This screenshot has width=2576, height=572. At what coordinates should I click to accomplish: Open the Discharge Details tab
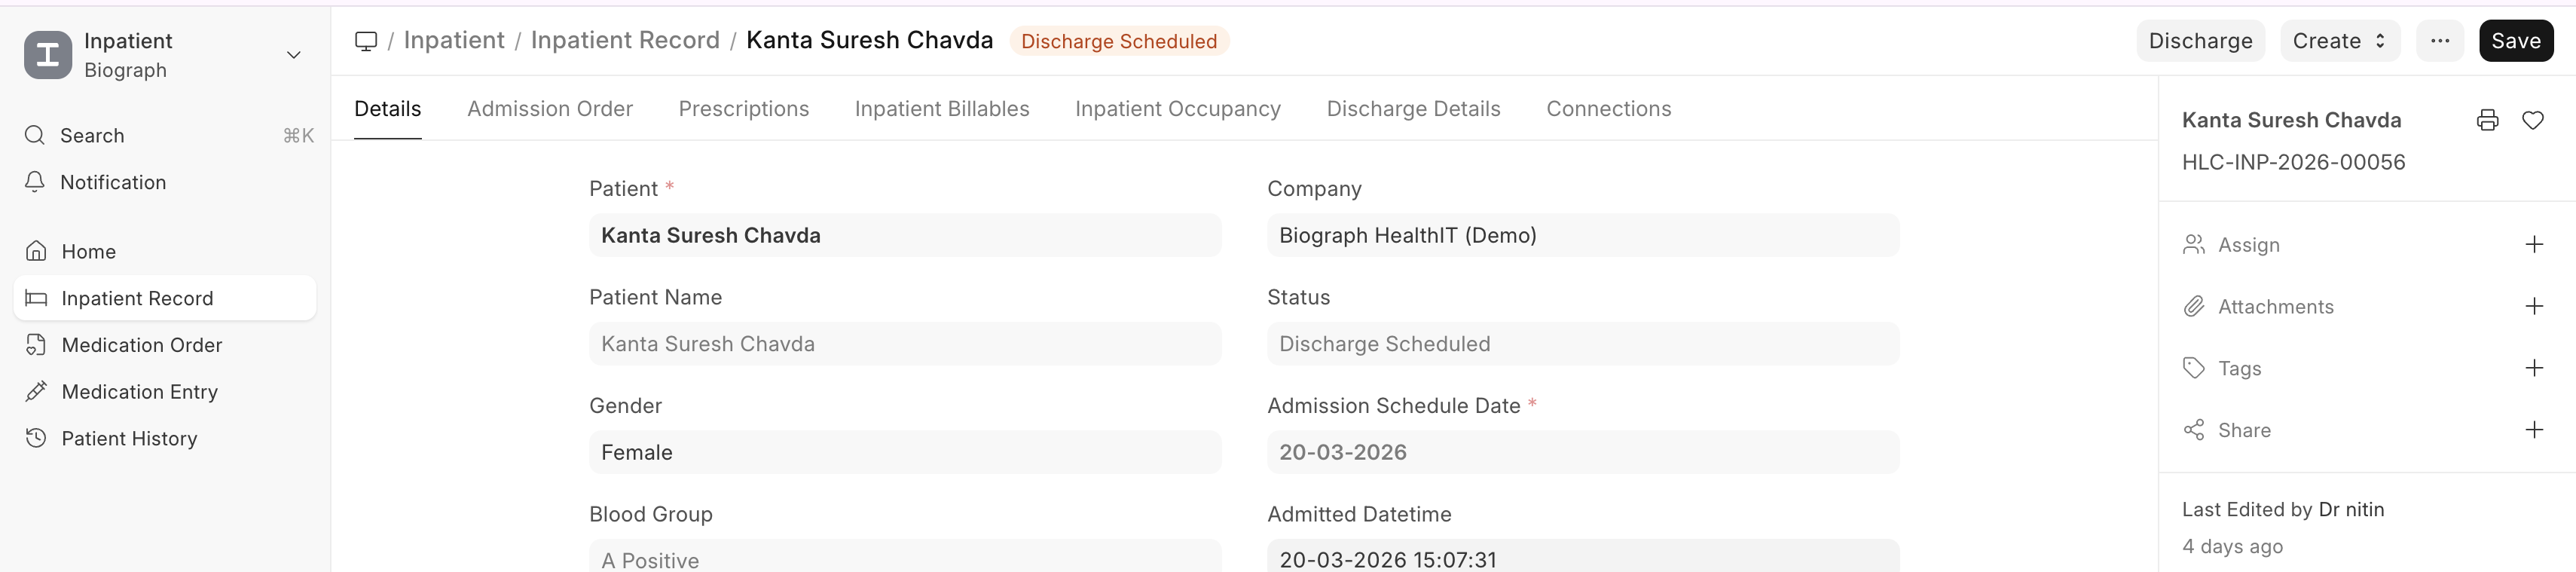1413,109
